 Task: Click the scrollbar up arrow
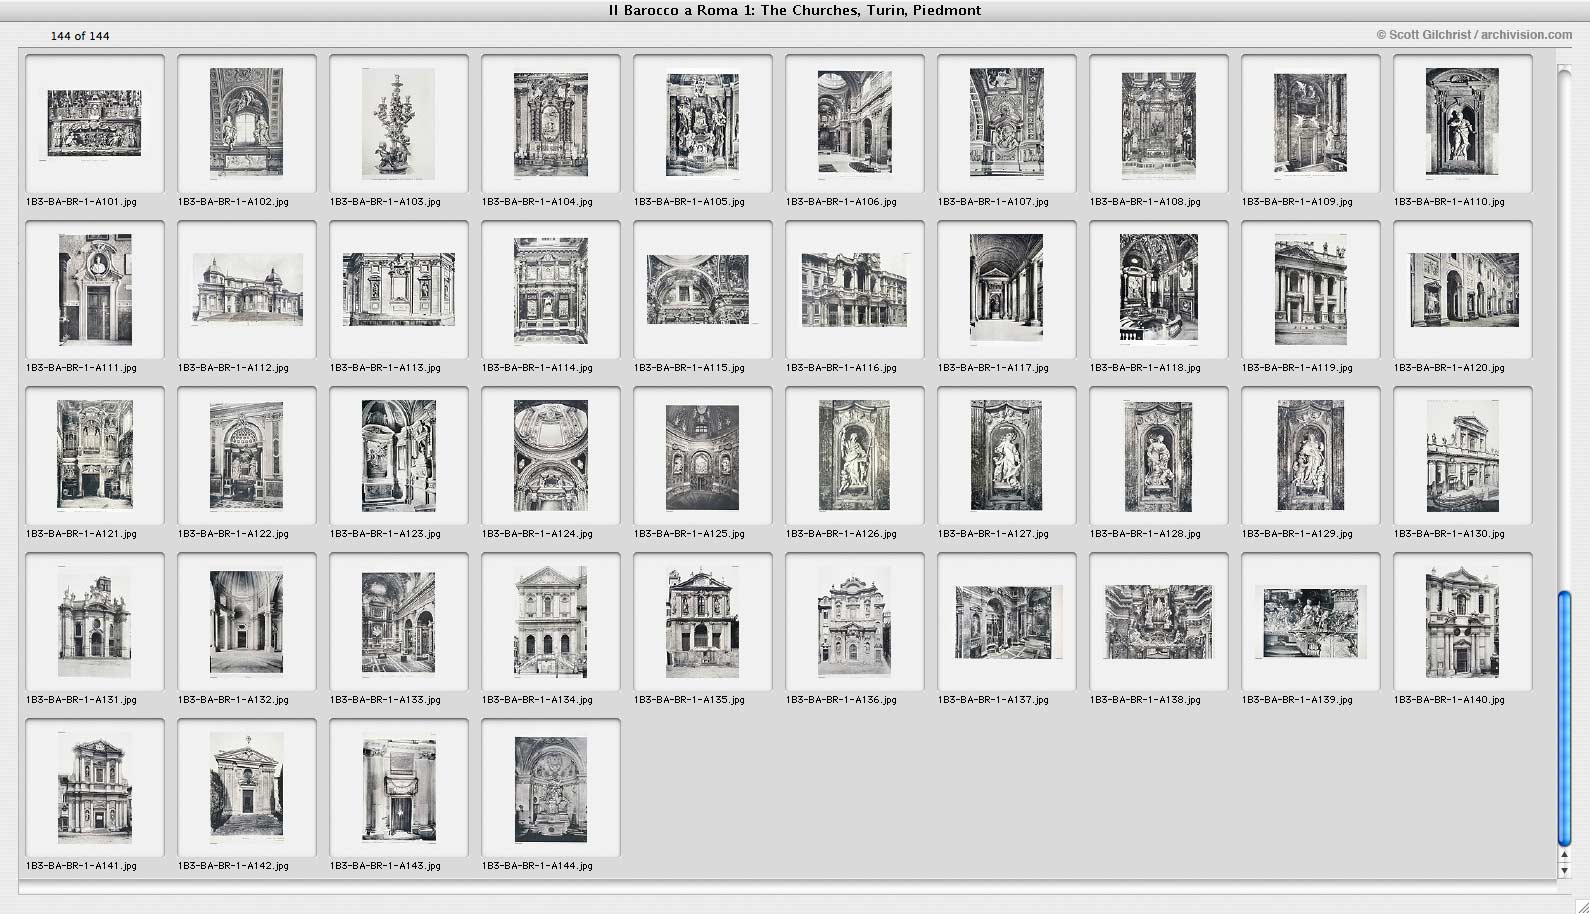1565,856
